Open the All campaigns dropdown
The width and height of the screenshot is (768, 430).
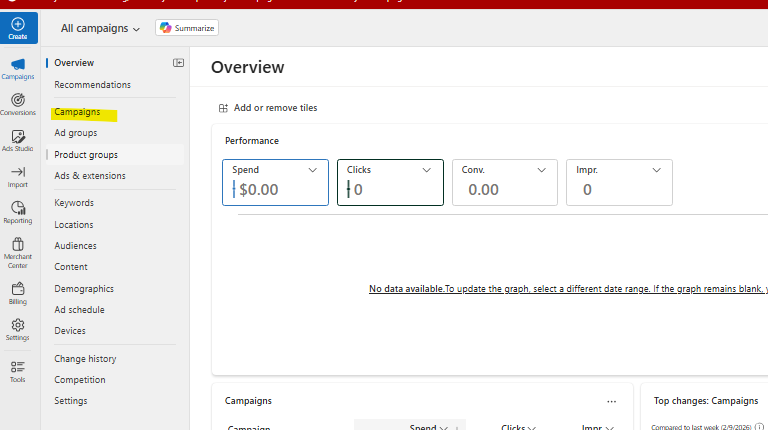click(x=100, y=28)
